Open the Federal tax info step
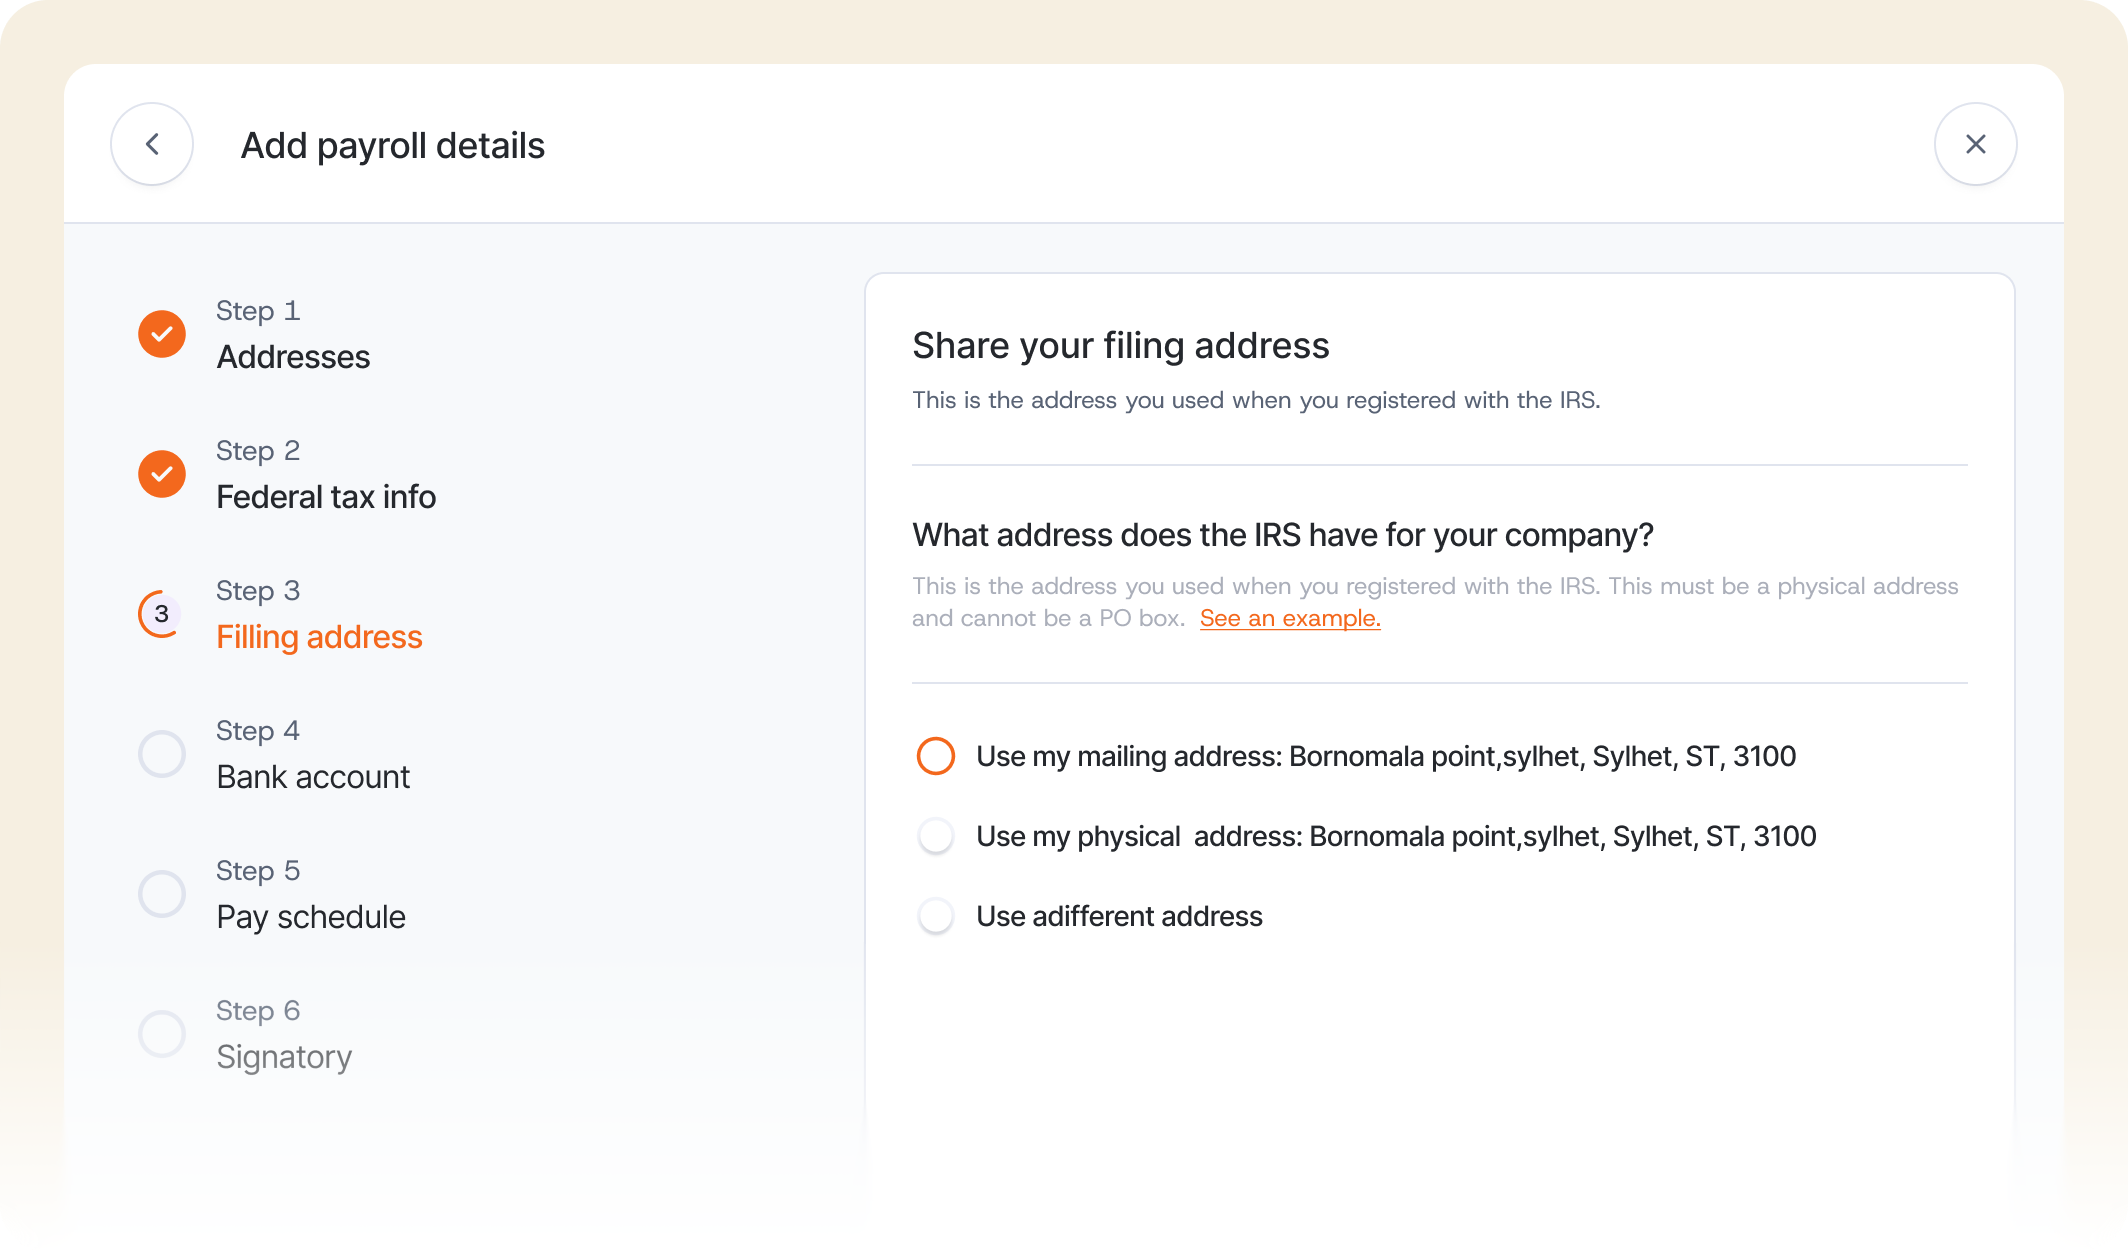Image resolution: width=2128 pixels, height=1252 pixels. tap(326, 497)
